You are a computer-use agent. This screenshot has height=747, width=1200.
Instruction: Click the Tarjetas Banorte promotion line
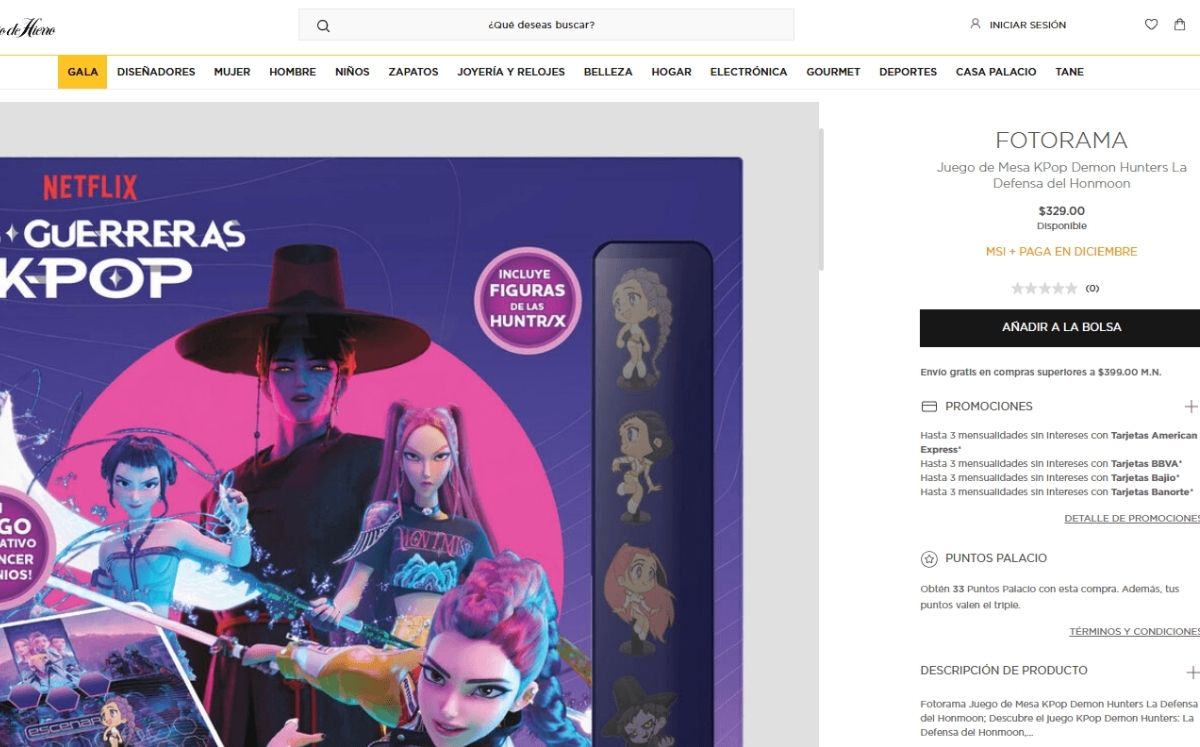[x=1058, y=492]
